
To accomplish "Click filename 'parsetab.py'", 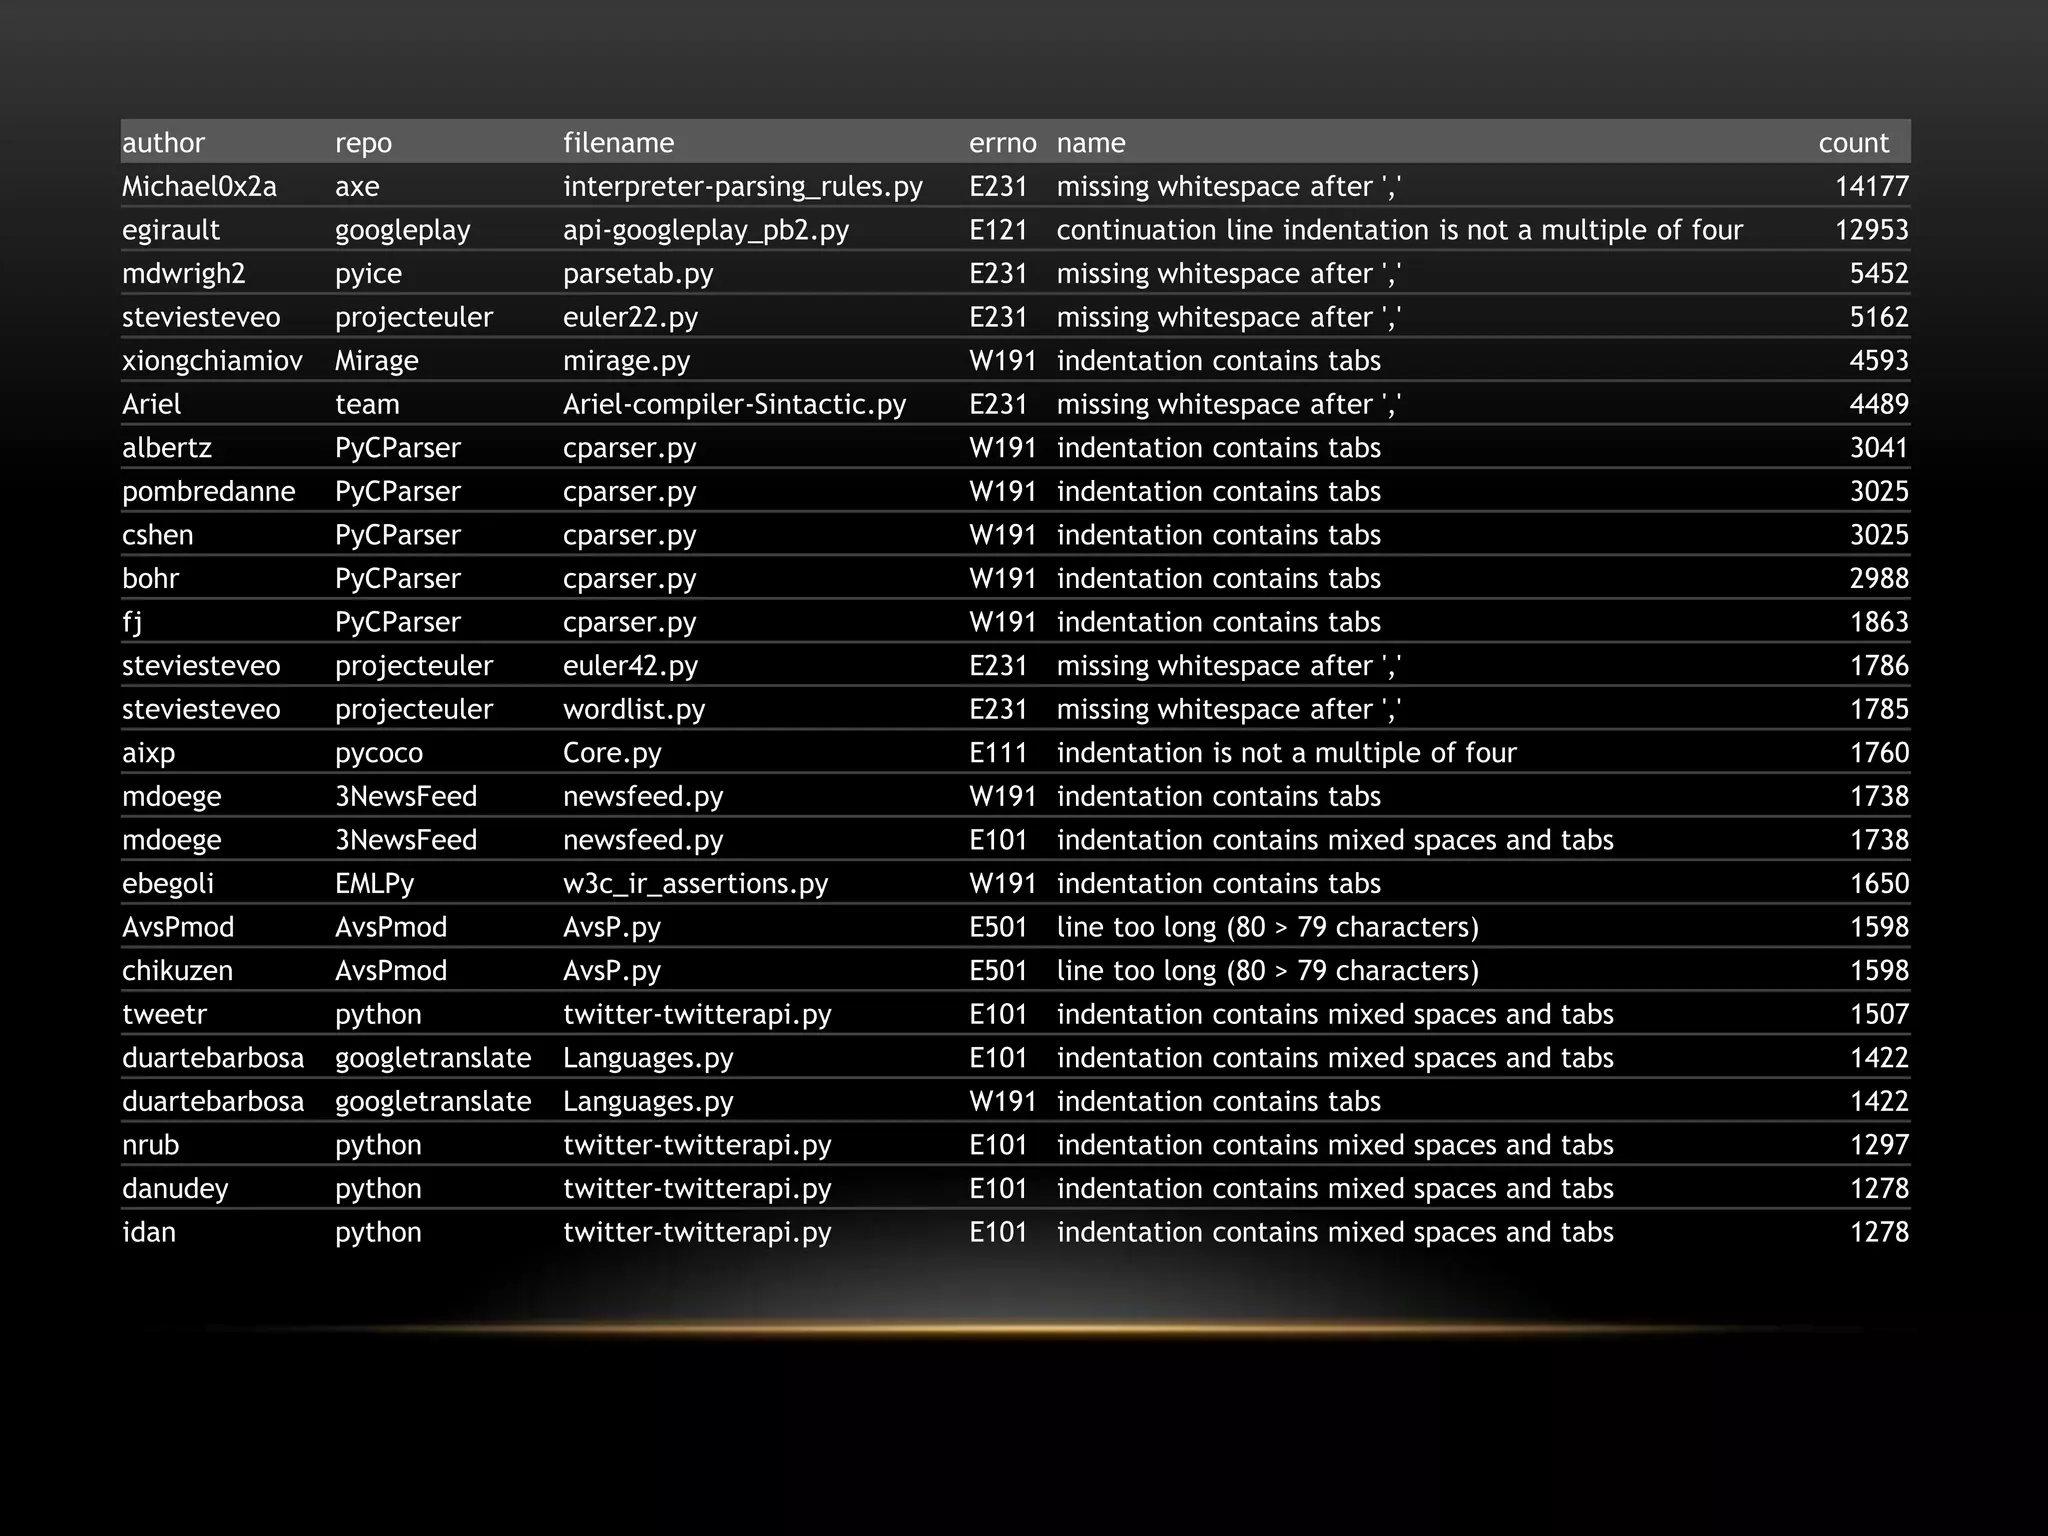I will pos(638,274).
